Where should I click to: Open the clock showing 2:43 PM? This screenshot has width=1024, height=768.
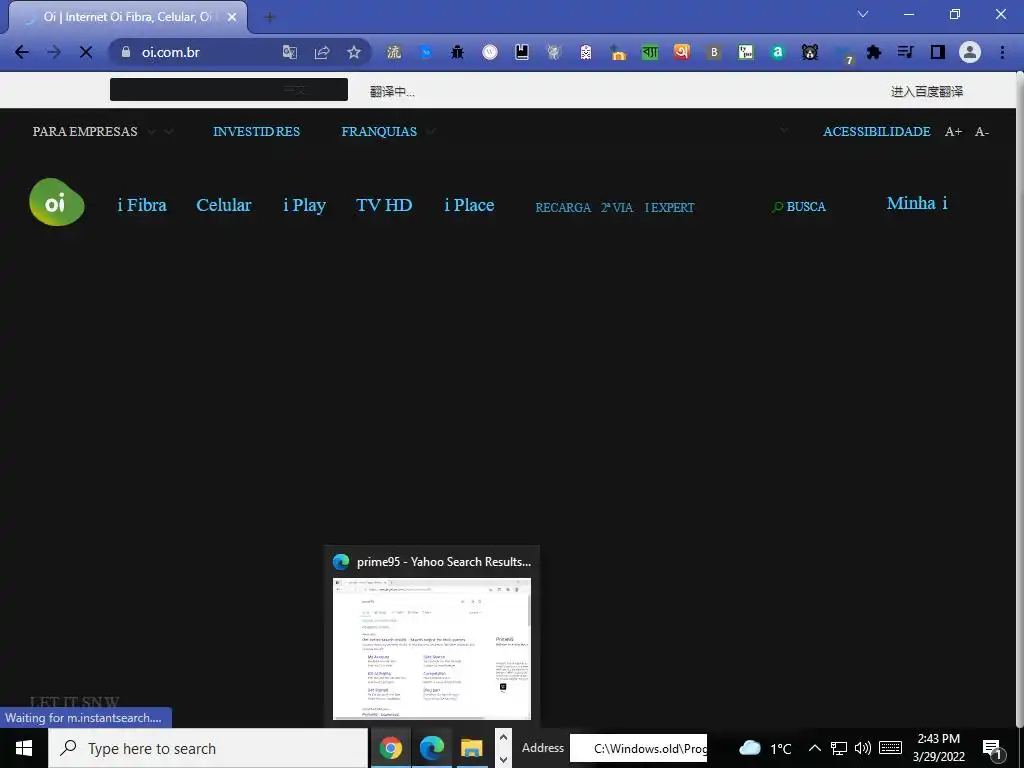938,748
